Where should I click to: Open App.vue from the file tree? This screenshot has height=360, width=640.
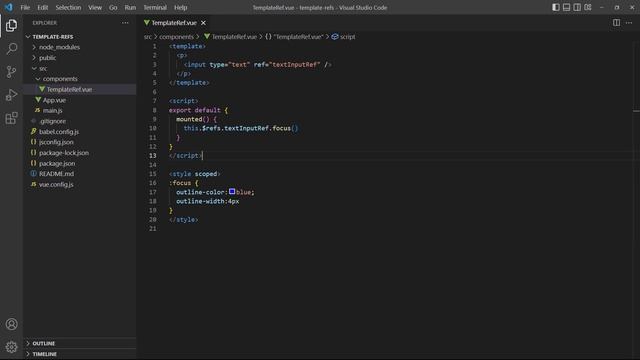(x=80, y=100)
